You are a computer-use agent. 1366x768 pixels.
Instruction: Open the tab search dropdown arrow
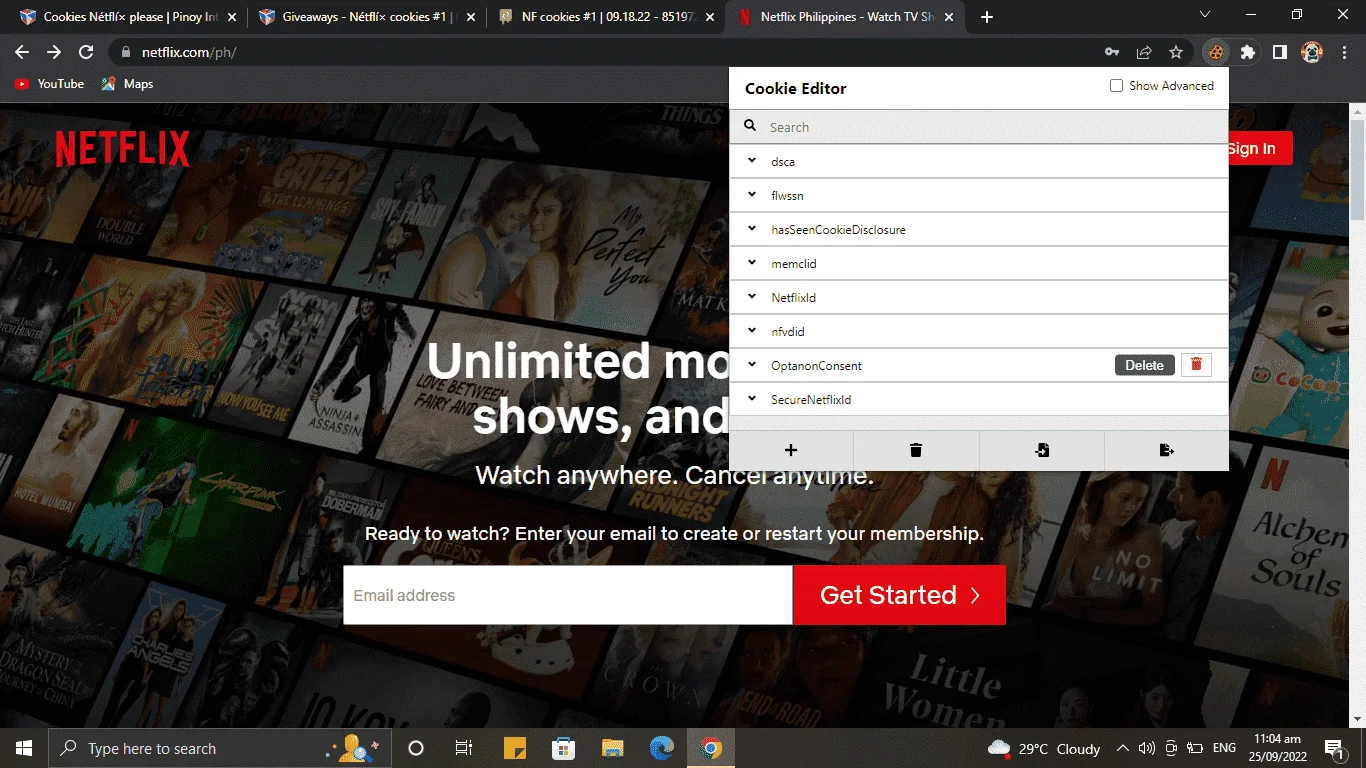(1204, 16)
